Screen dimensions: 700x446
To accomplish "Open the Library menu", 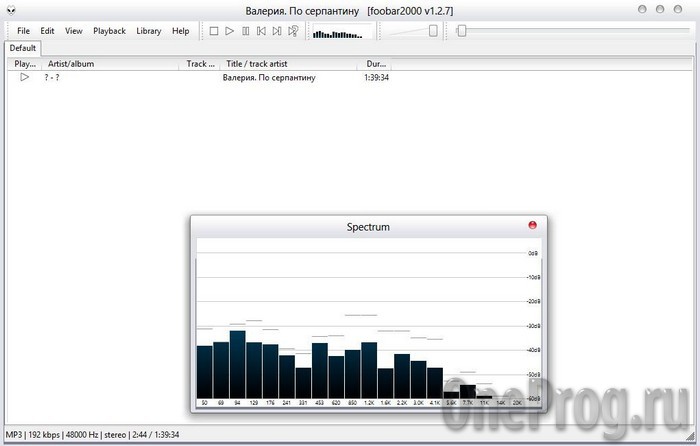I will [149, 31].
